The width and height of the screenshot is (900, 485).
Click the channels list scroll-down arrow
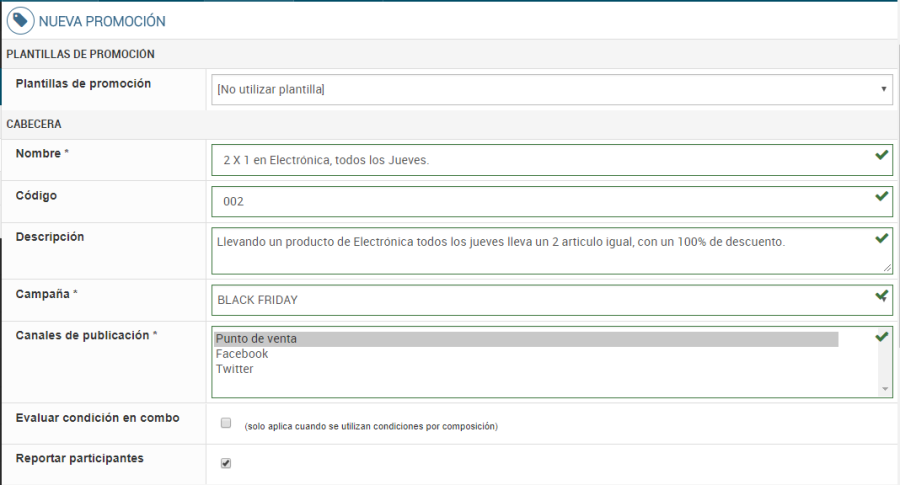click(884, 389)
